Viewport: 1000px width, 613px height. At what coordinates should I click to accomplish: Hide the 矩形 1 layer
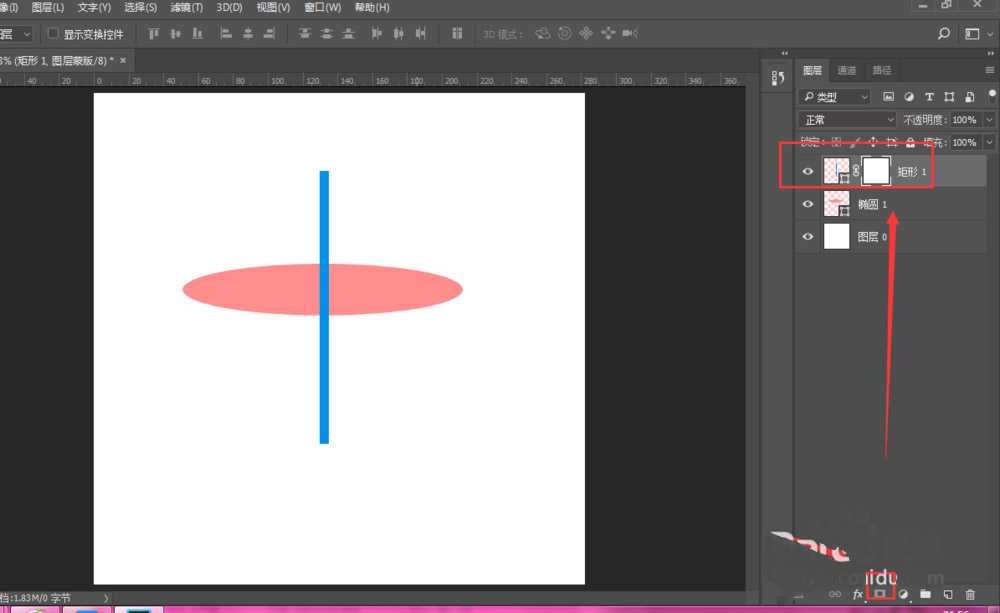pyautogui.click(x=808, y=172)
